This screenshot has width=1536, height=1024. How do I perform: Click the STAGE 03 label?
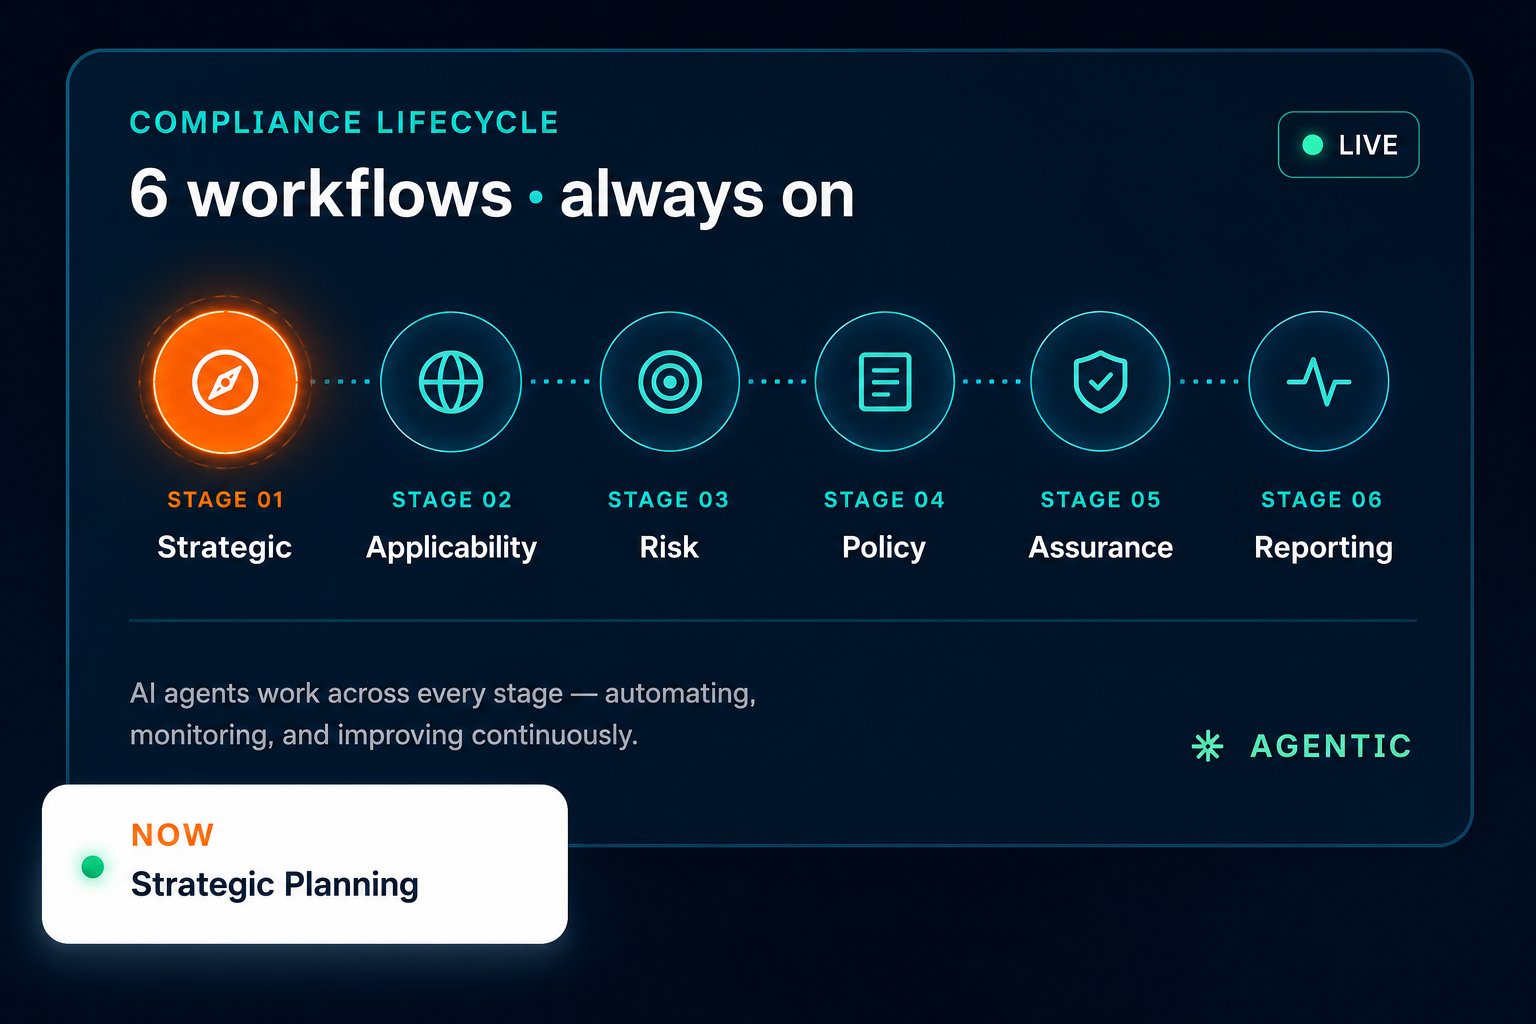tap(669, 500)
